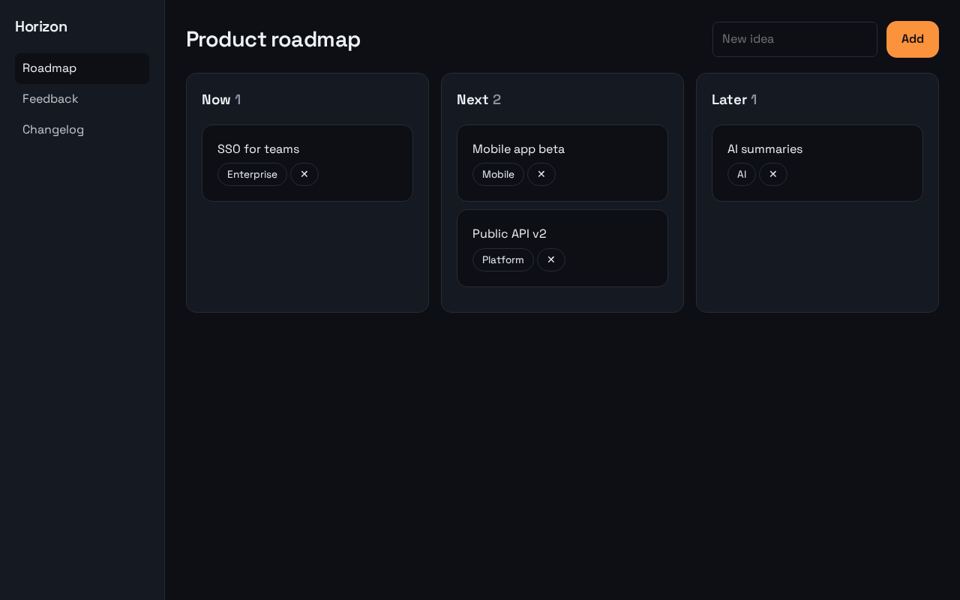Image resolution: width=960 pixels, height=600 pixels.
Task: Select the Enterprise tag
Action: tap(252, 174)
